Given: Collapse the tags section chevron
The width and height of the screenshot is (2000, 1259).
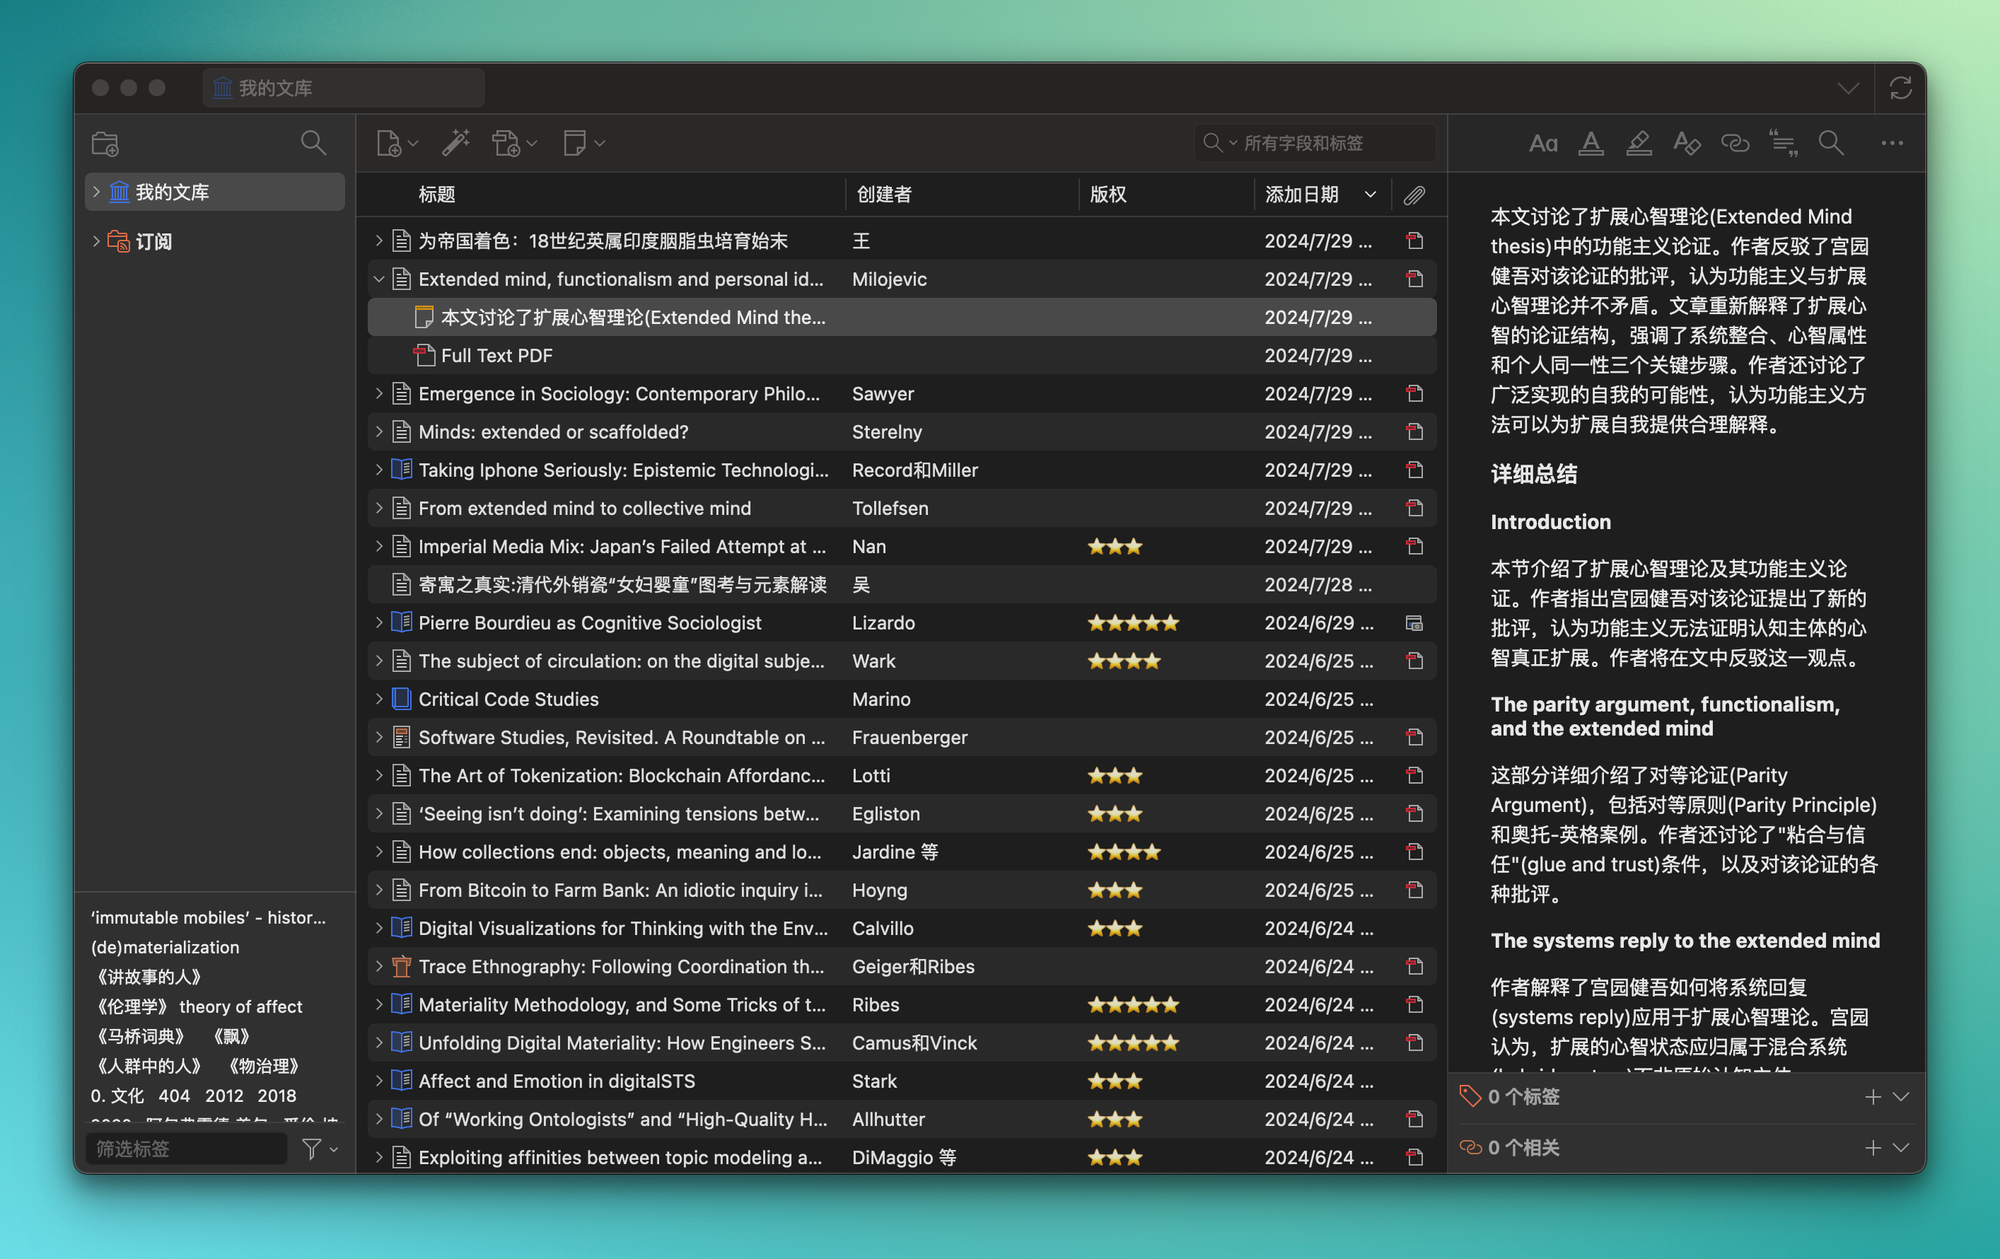Looking at the screenshot, I should 1901,1097.
